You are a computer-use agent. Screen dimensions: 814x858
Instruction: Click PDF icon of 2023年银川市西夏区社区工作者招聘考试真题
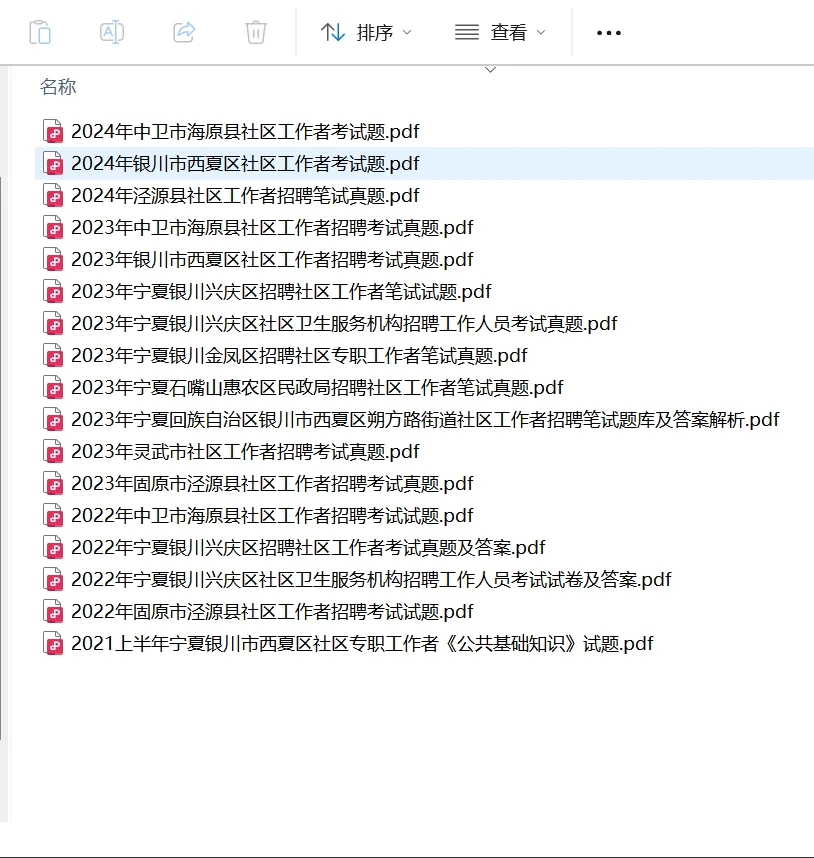point(53,259)
